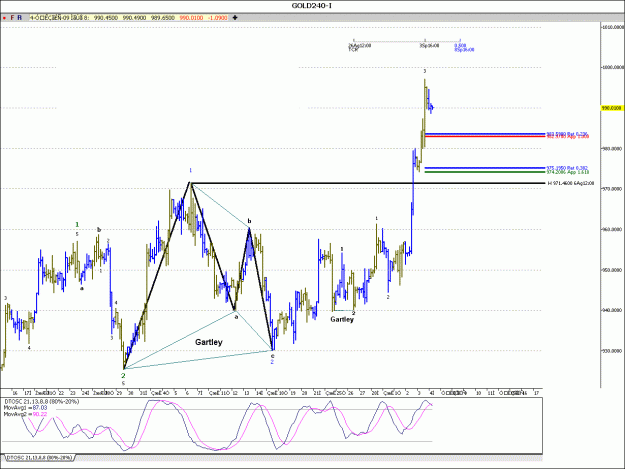Viewport: 625px width, 469px height.
Task: Click the DTOSC 21,13,8,8 (80%-20%) indicator title
Action: (x=41, y=402)
